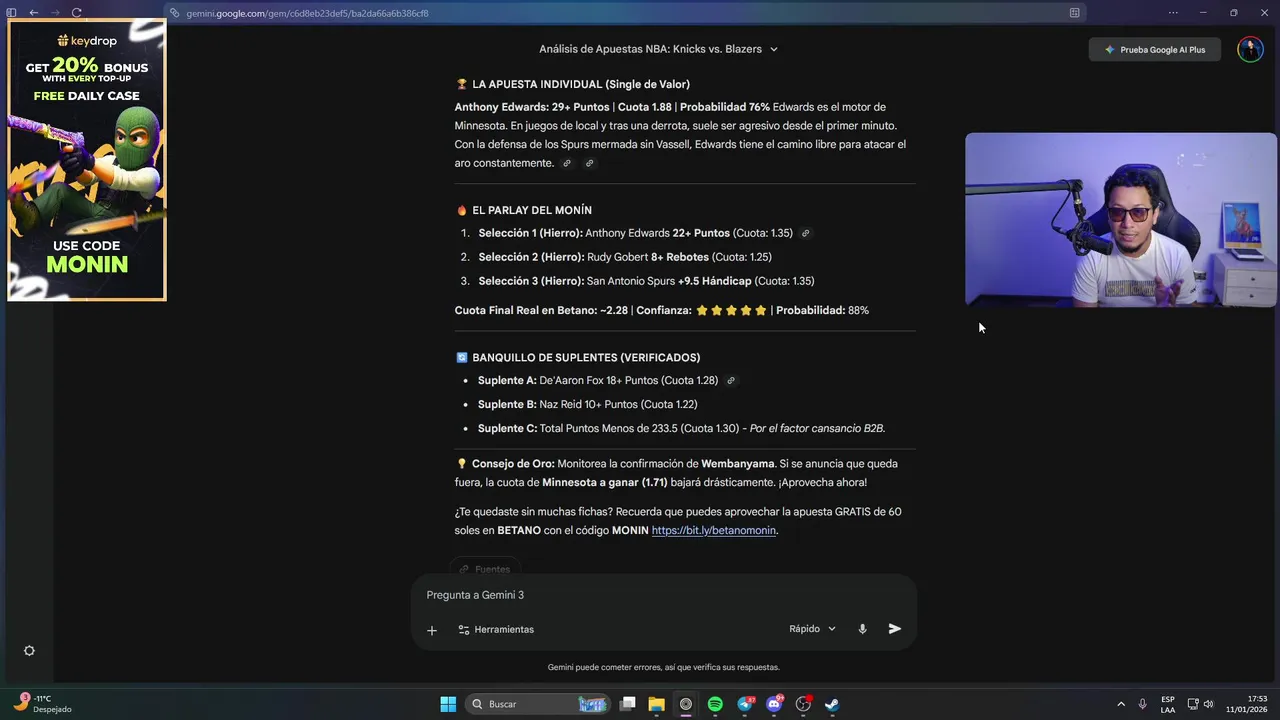
Task: Open the reader view icon in address bar
Action: point(1074,13)
